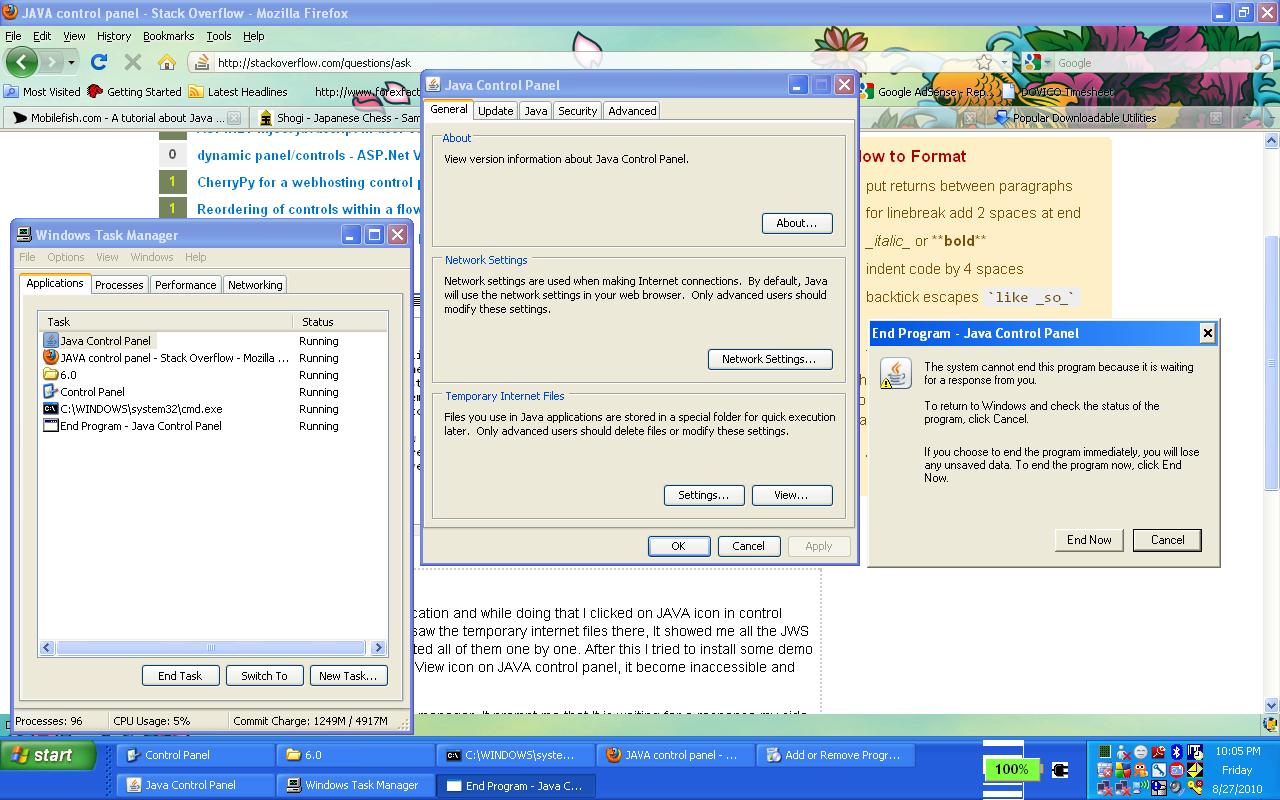Click the green 100% power meter in taskbar
The width and height of the screenshot is (1280, 800).
tap(1011, 769)
